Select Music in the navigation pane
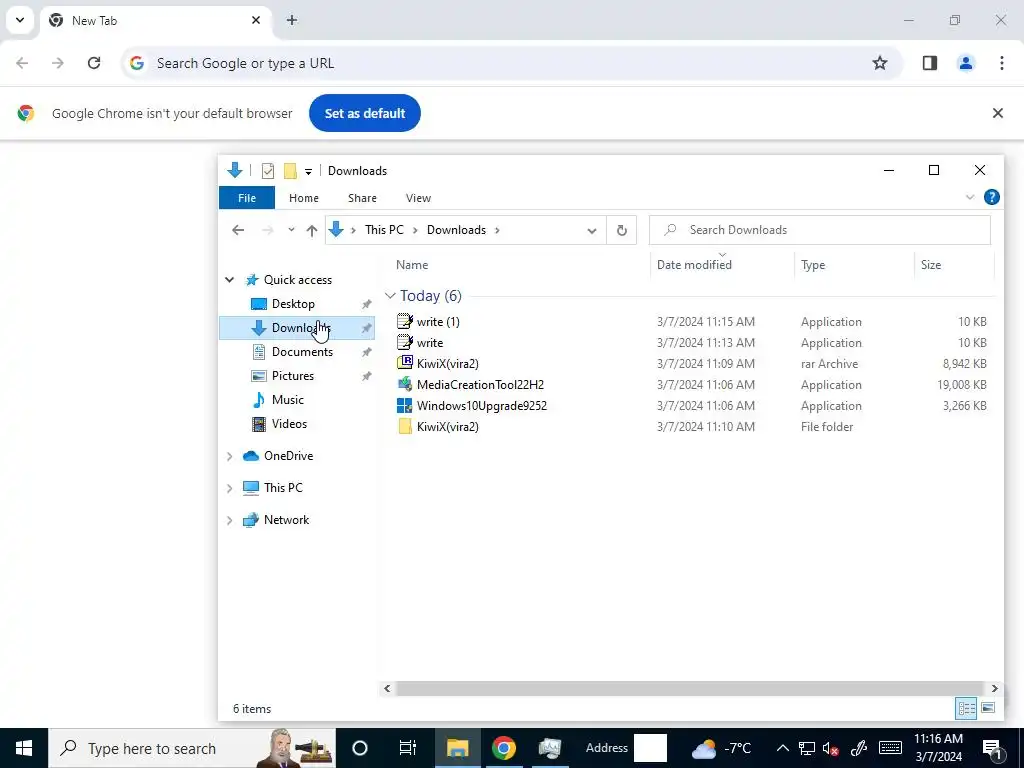 pyautogui.click(x=287, y=400)
